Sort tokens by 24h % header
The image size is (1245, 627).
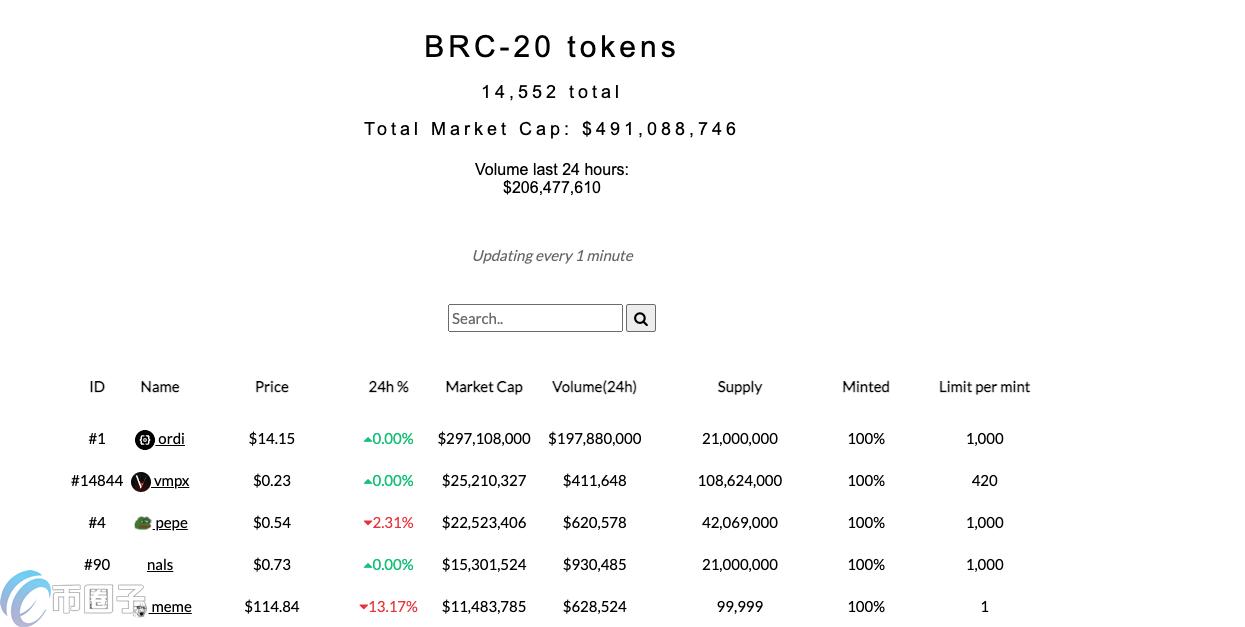(x=389, y=387)
